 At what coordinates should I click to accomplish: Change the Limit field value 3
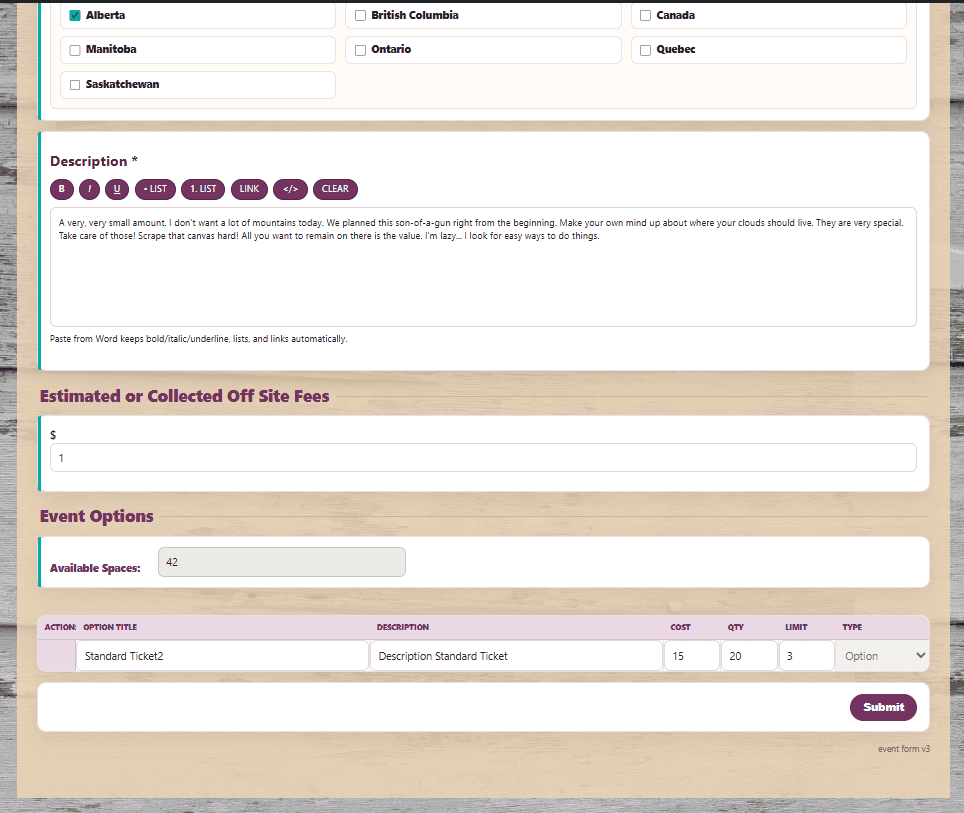(806, 656)
